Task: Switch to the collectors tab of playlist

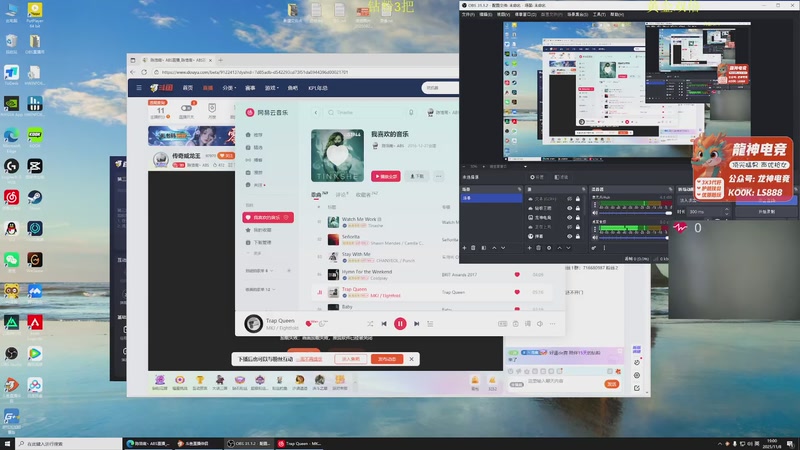Action: point(366,194)
